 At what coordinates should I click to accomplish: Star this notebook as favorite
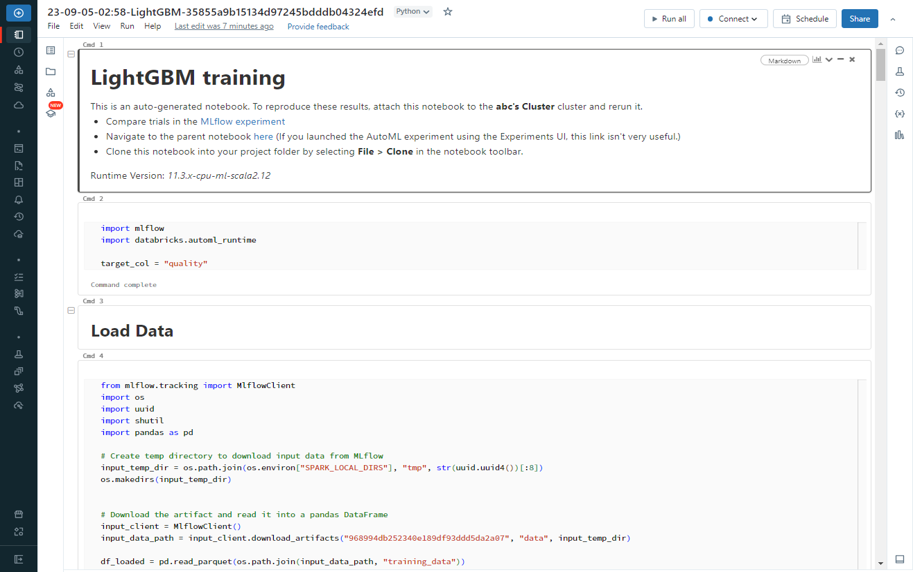447,12
